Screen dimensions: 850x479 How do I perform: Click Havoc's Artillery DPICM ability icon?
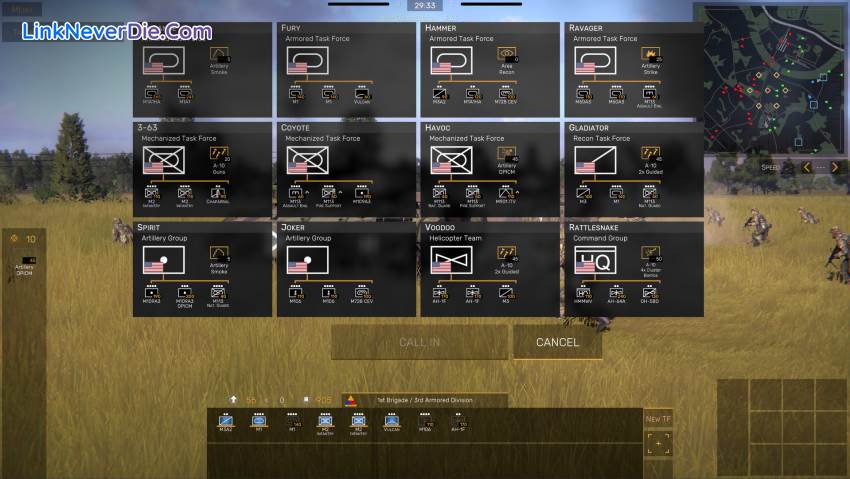(507, 154)
